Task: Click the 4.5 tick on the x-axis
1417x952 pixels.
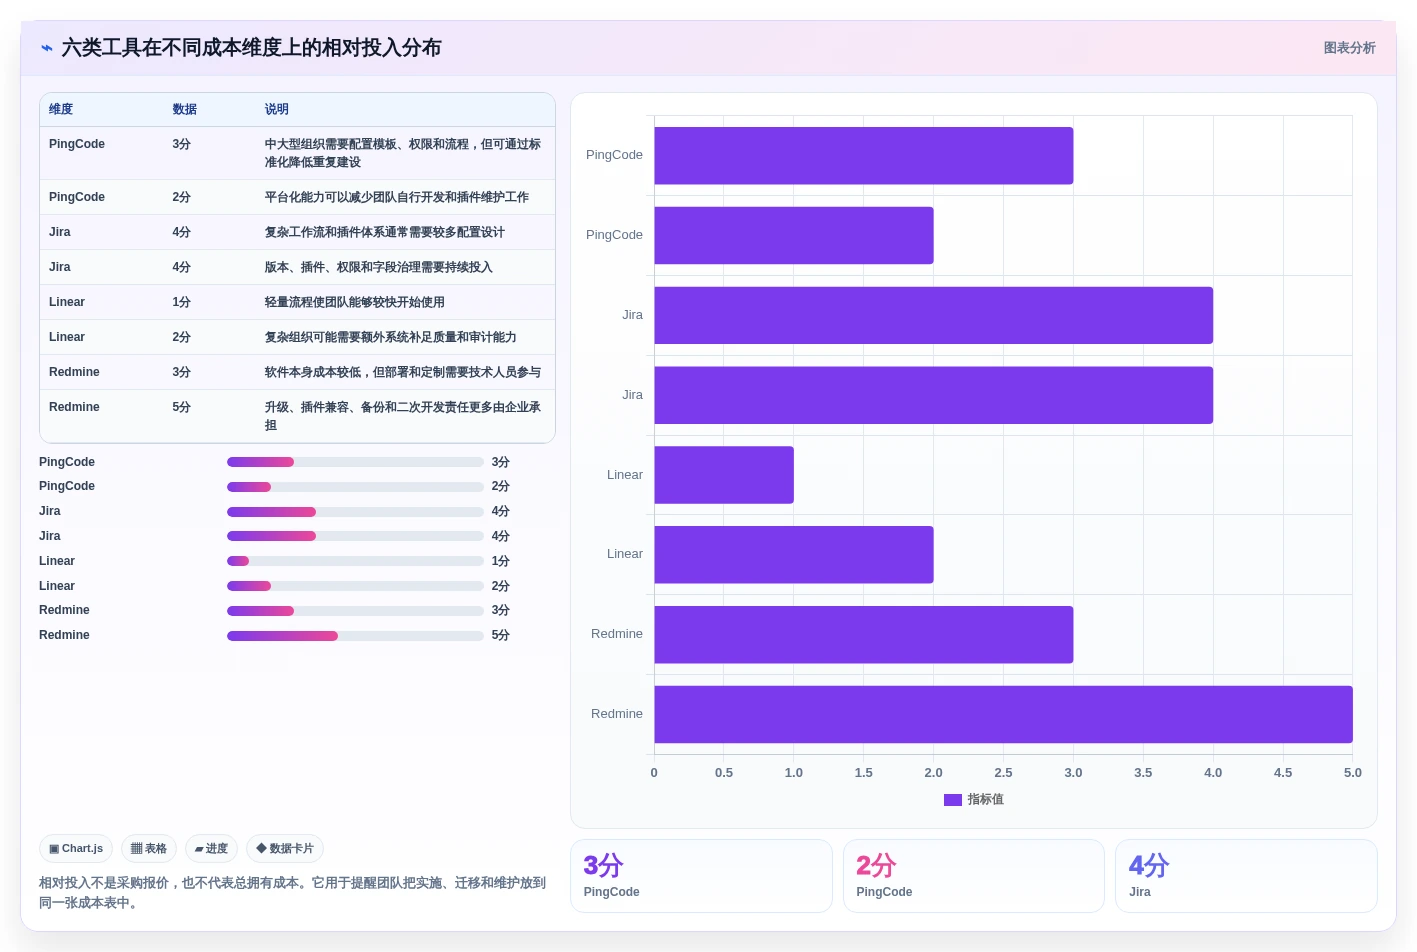Action: click(1283, 773)
